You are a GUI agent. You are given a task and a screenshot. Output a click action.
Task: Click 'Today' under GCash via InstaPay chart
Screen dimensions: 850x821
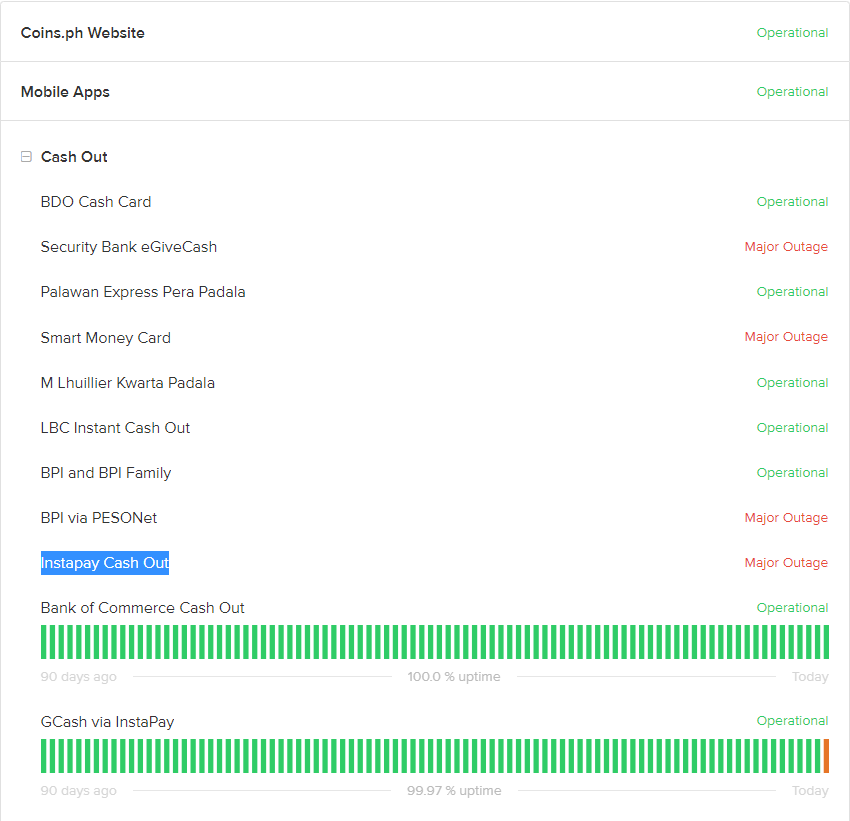point(810,791)
